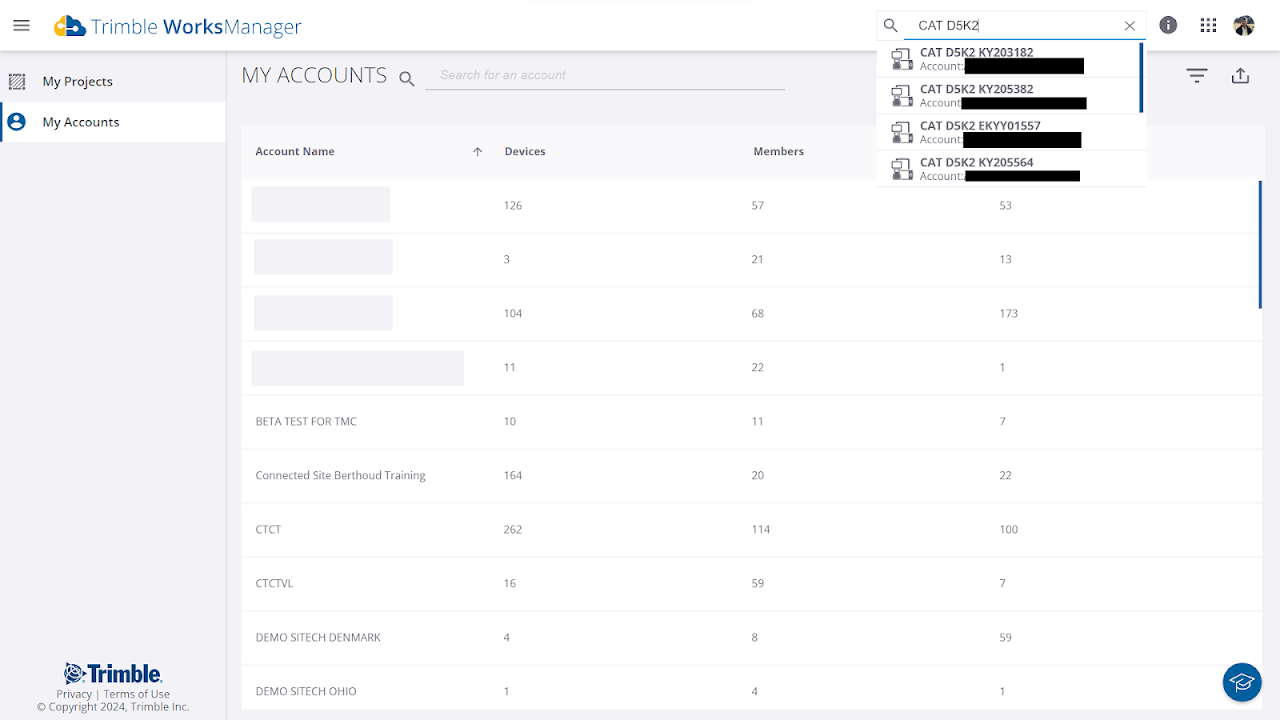This screenshot has height=720, width=1280.
Task: Click the Trimble WorksManager logo
Action: pos(178,26)
